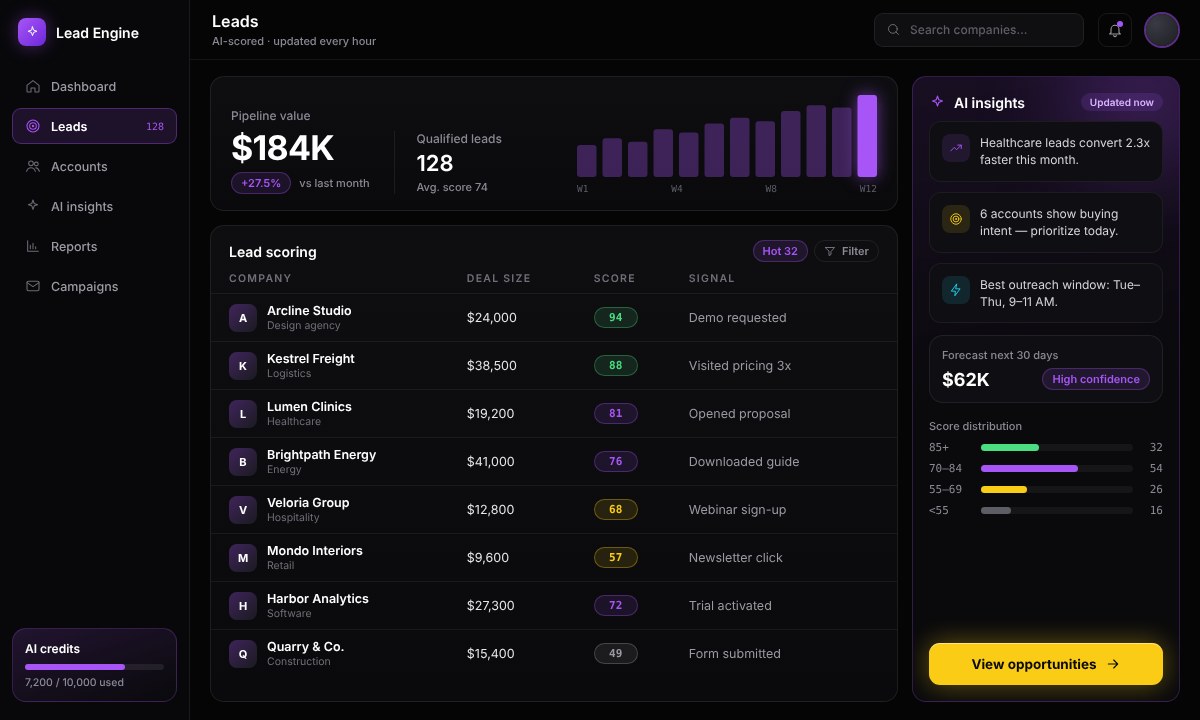Click the score 94 badge for Arcline Studio
Screen dimensions: 1200x720
coord(616,318)
